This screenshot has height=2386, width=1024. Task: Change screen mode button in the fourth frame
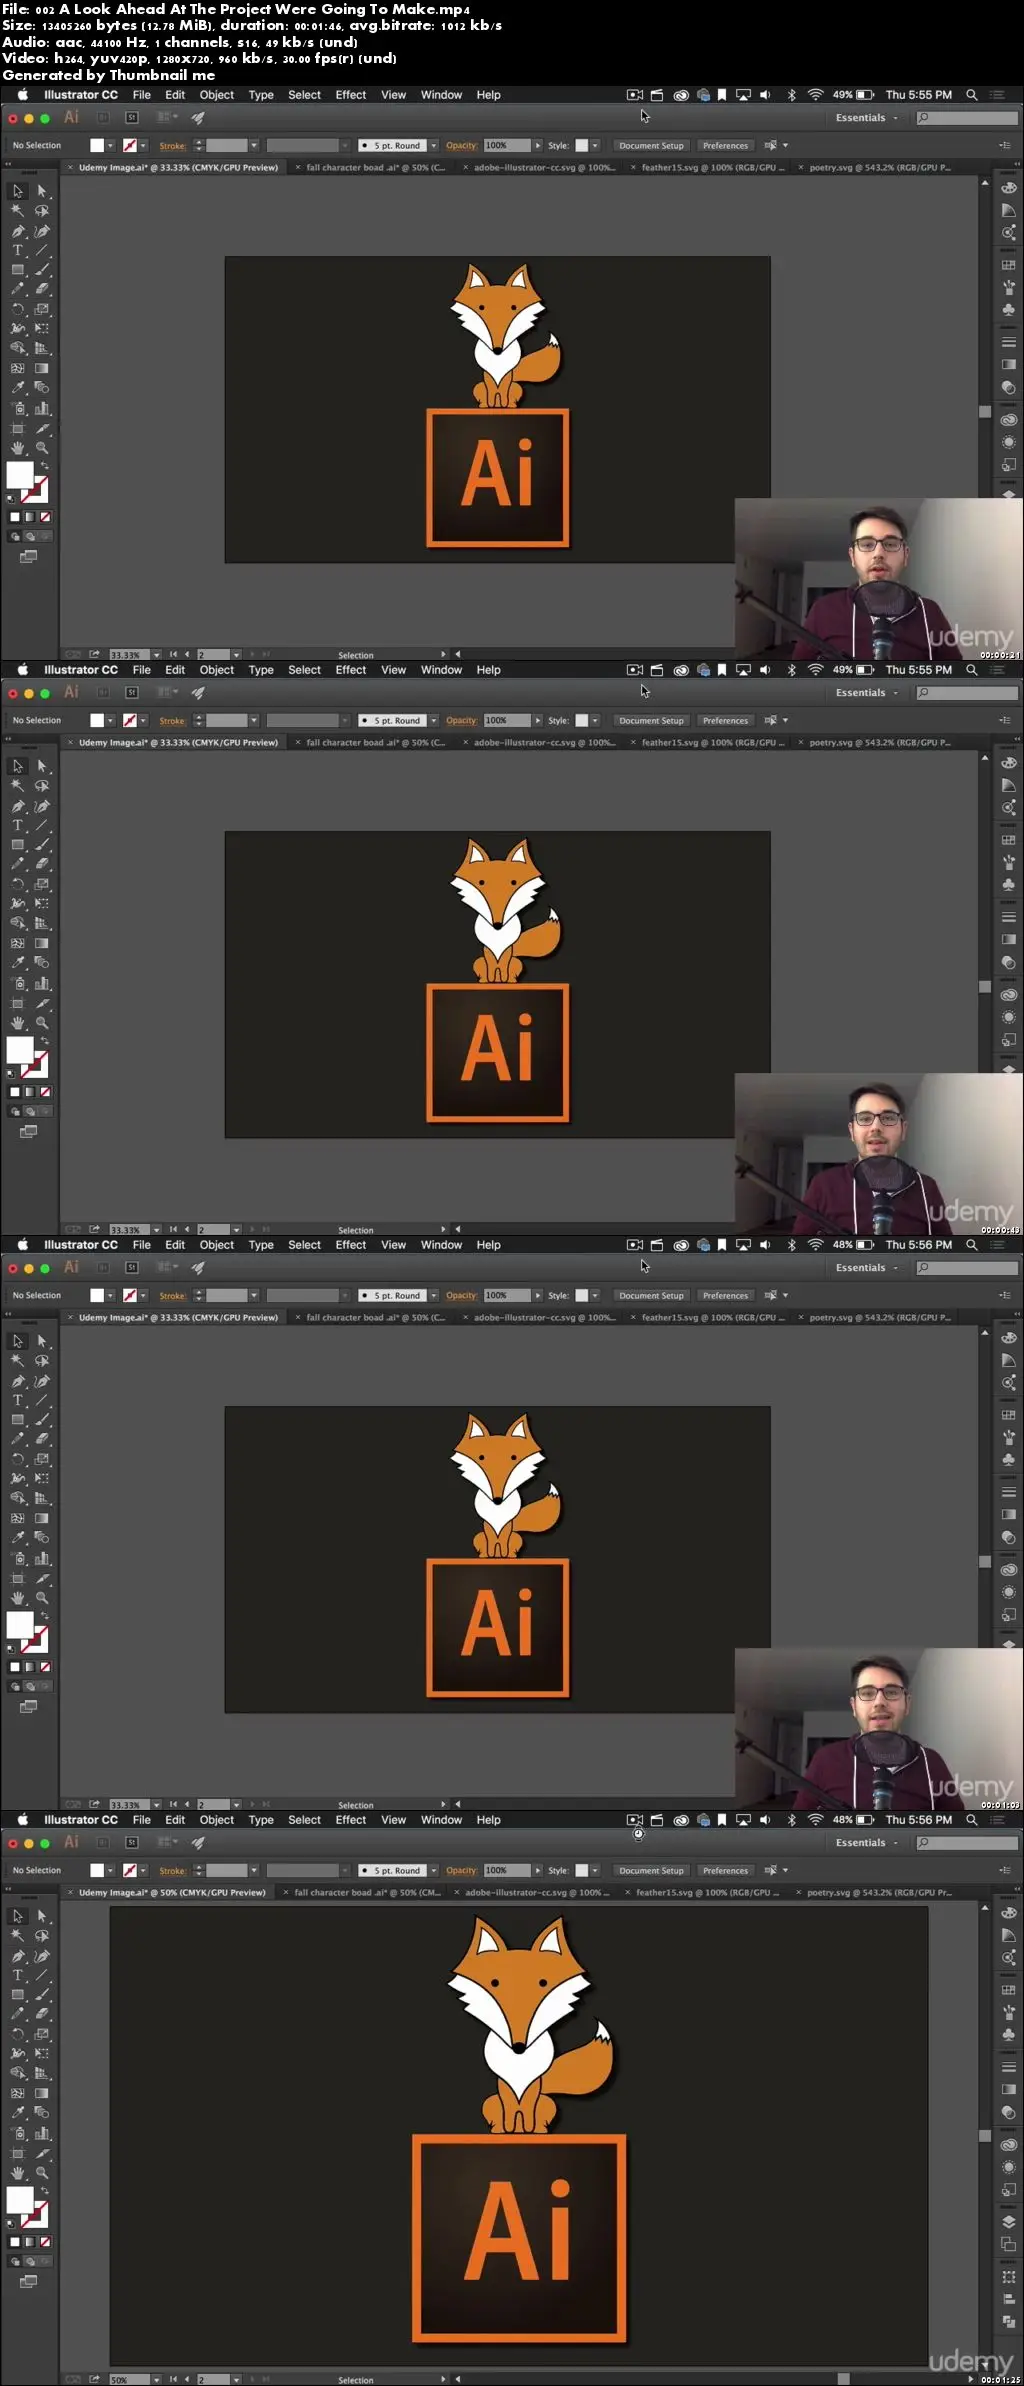29,2280
